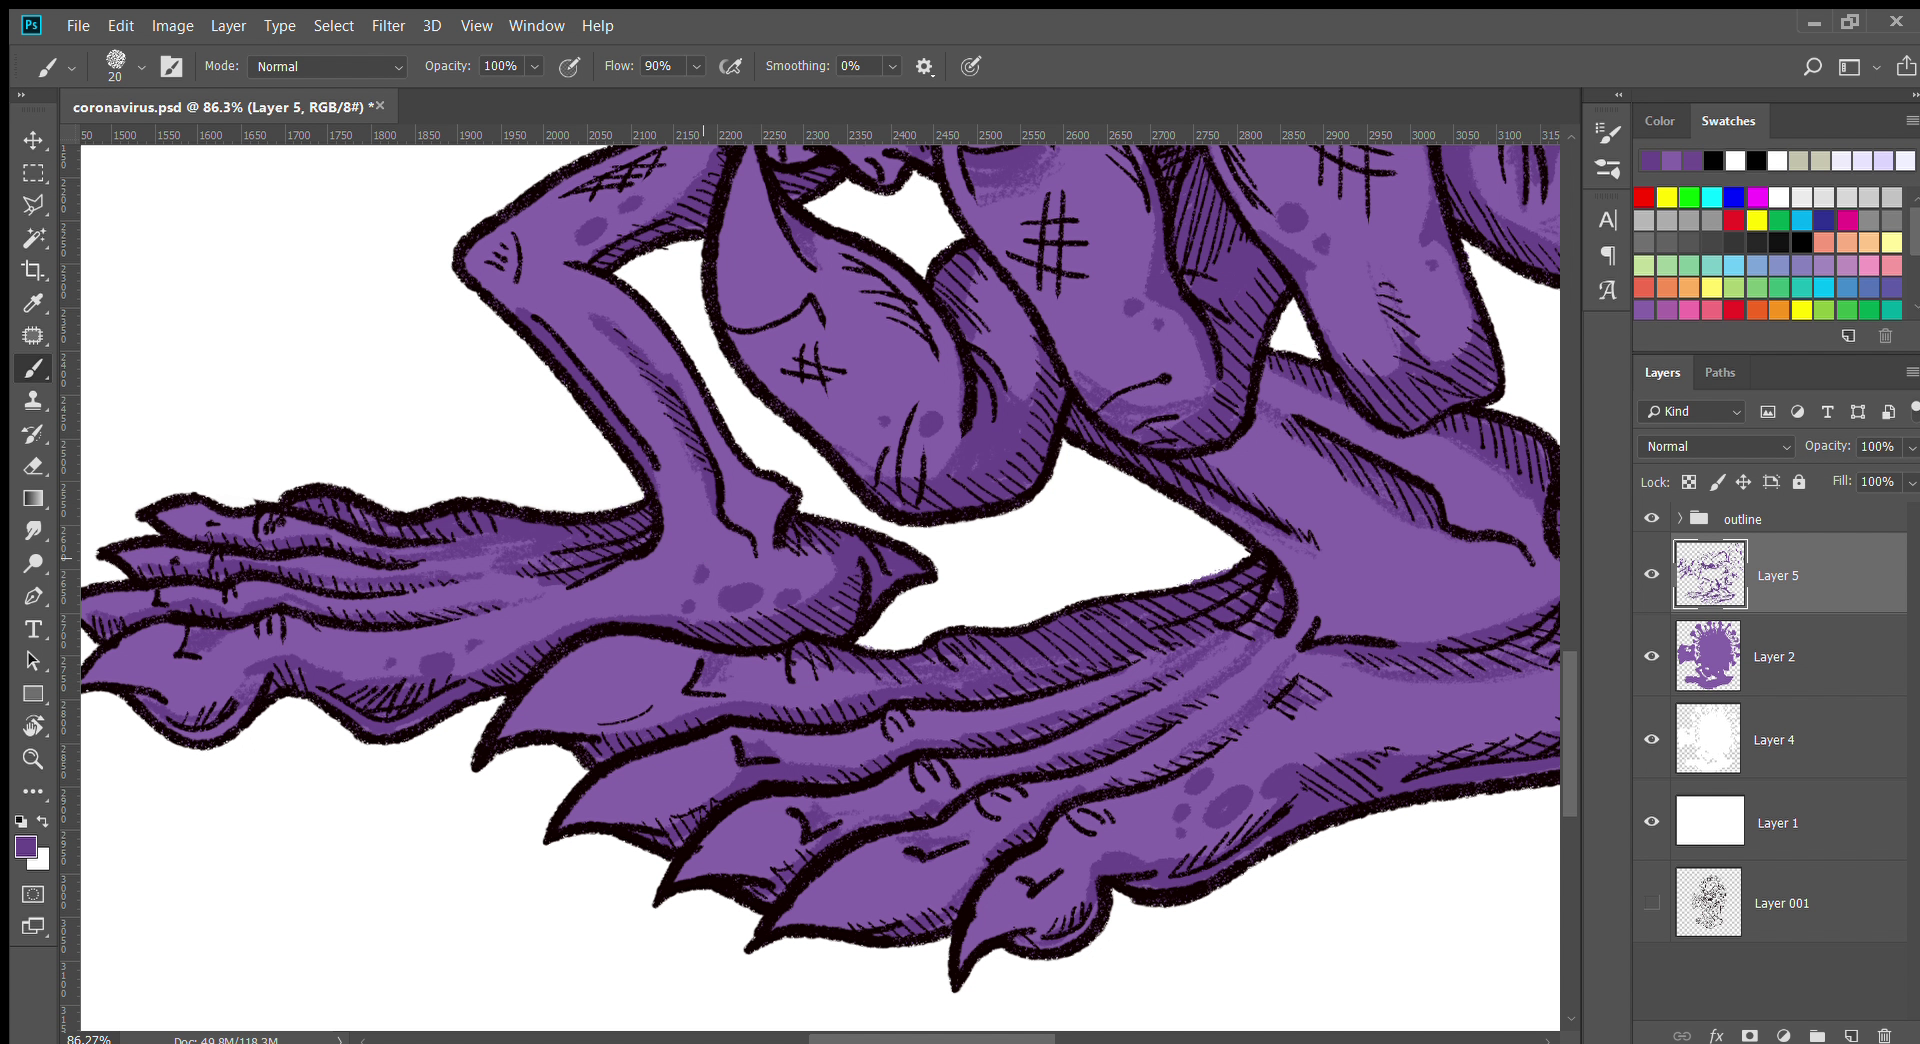
Task: Open the brush Mode dropdown
Action: click(x=328, y=67)
